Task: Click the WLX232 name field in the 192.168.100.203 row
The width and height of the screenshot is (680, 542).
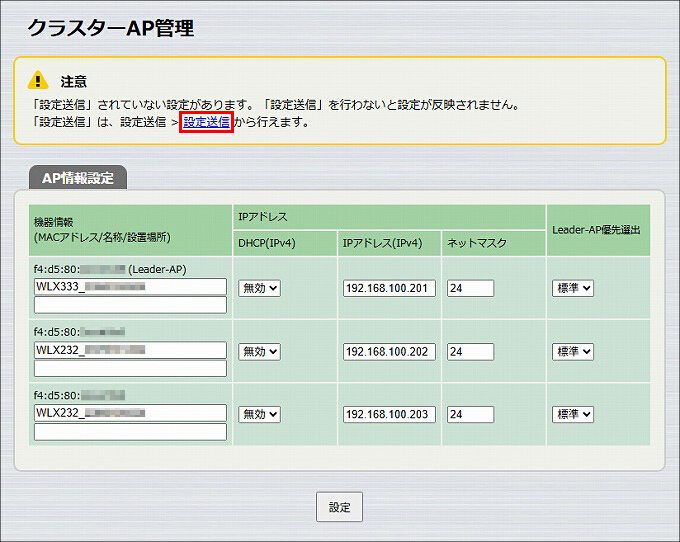Action: tap(130, 413)
